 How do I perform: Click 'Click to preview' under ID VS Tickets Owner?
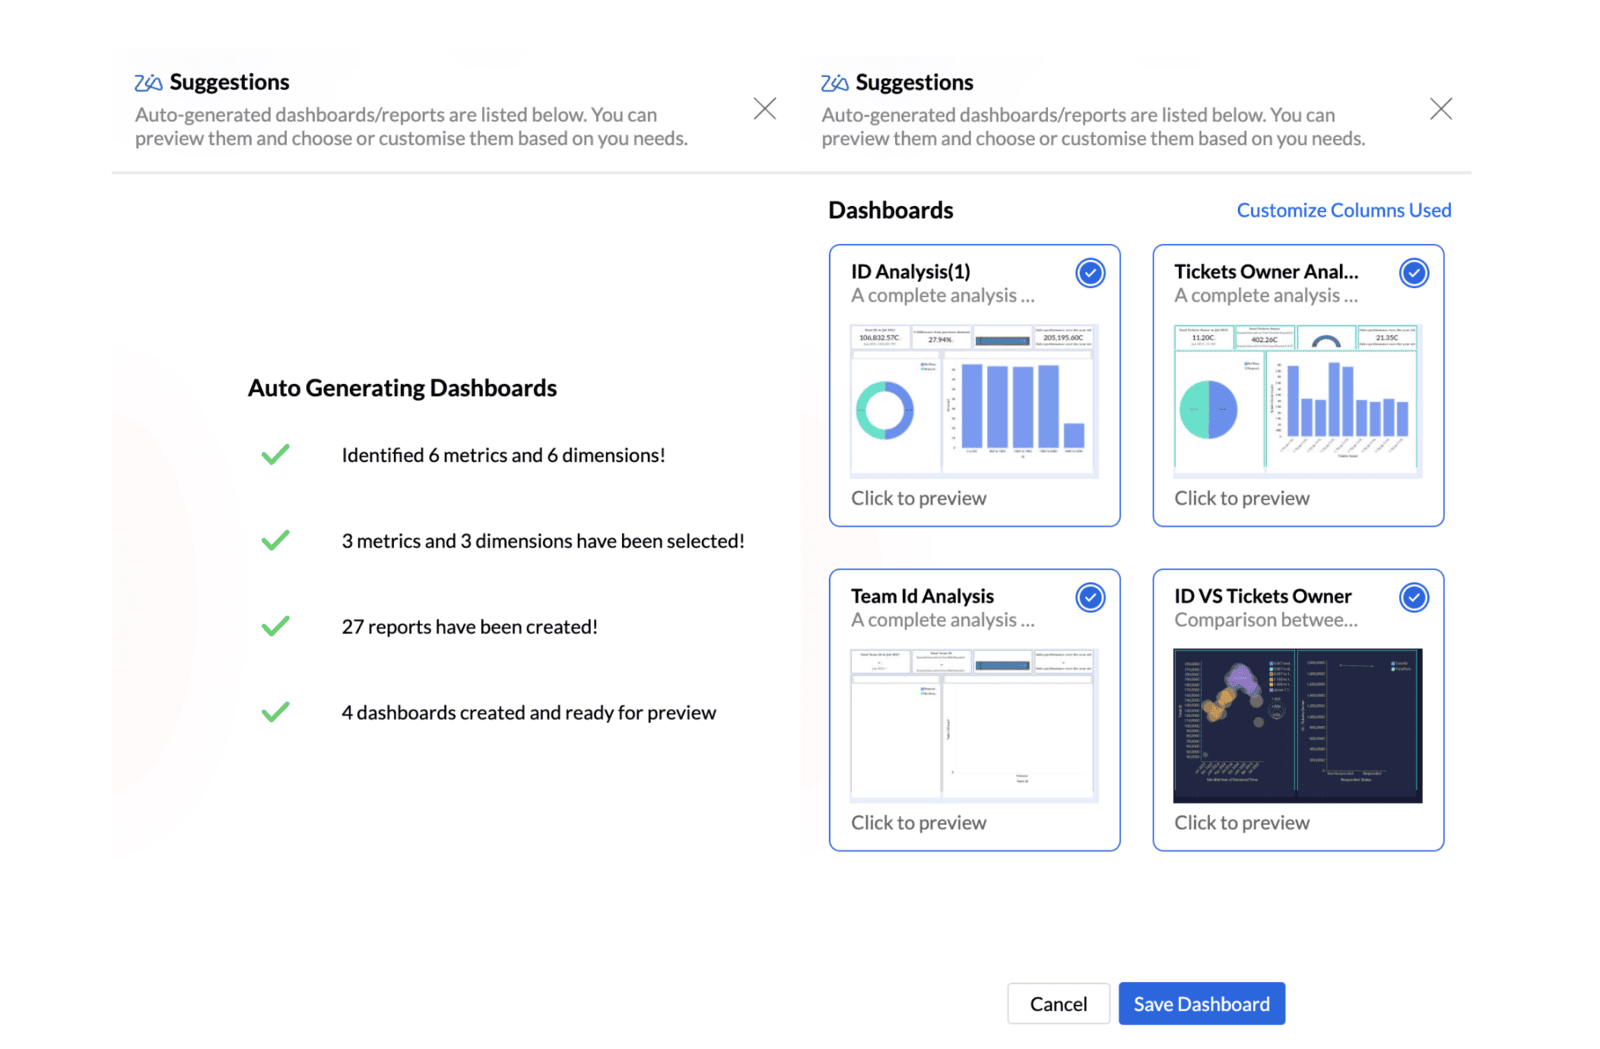point(1242,823)
